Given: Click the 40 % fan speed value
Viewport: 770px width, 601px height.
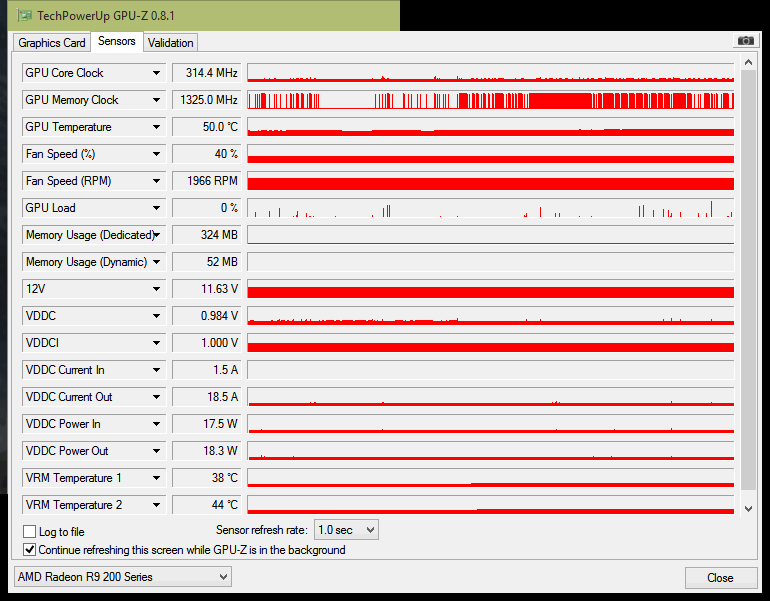Looking at the screenshot, I should pyautogui.click(x=207, y=154).
